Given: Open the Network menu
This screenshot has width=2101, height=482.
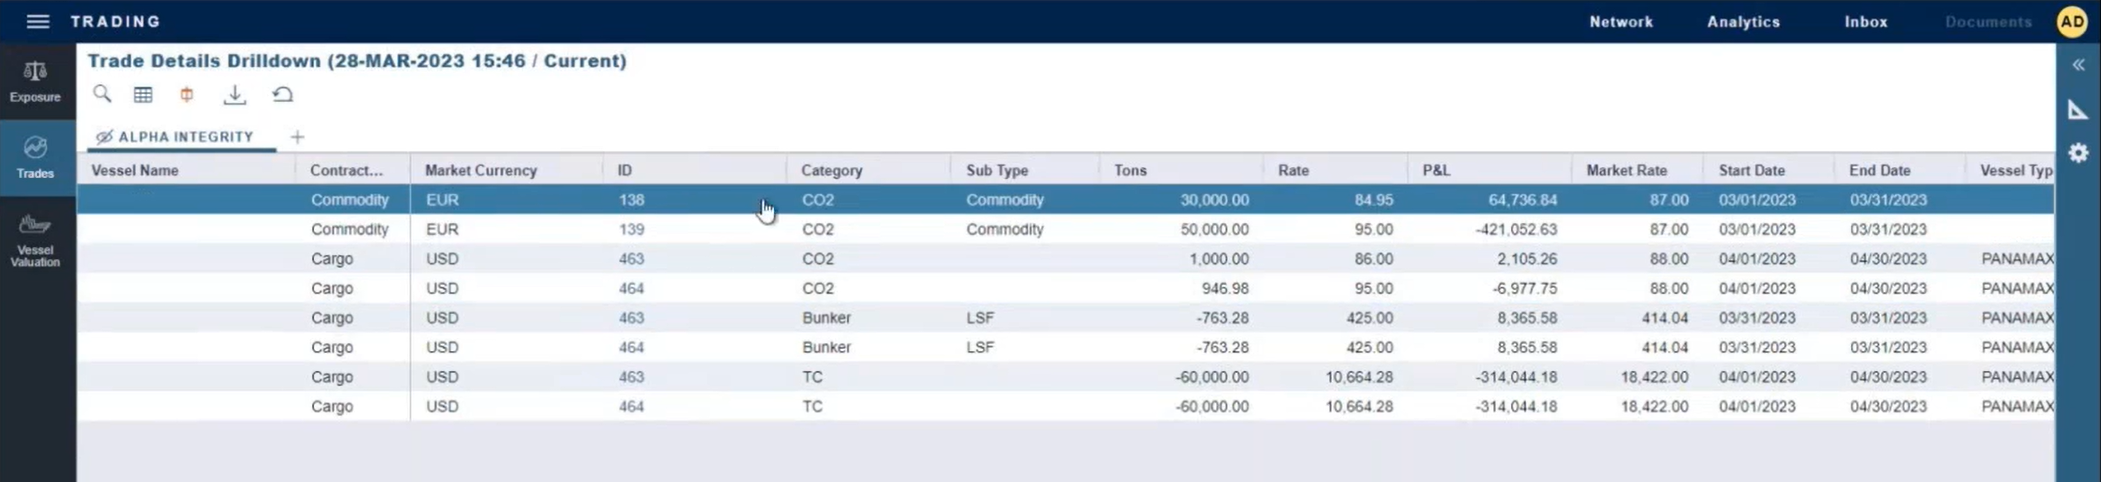Looking at the screenshot, I should 1621,21.
